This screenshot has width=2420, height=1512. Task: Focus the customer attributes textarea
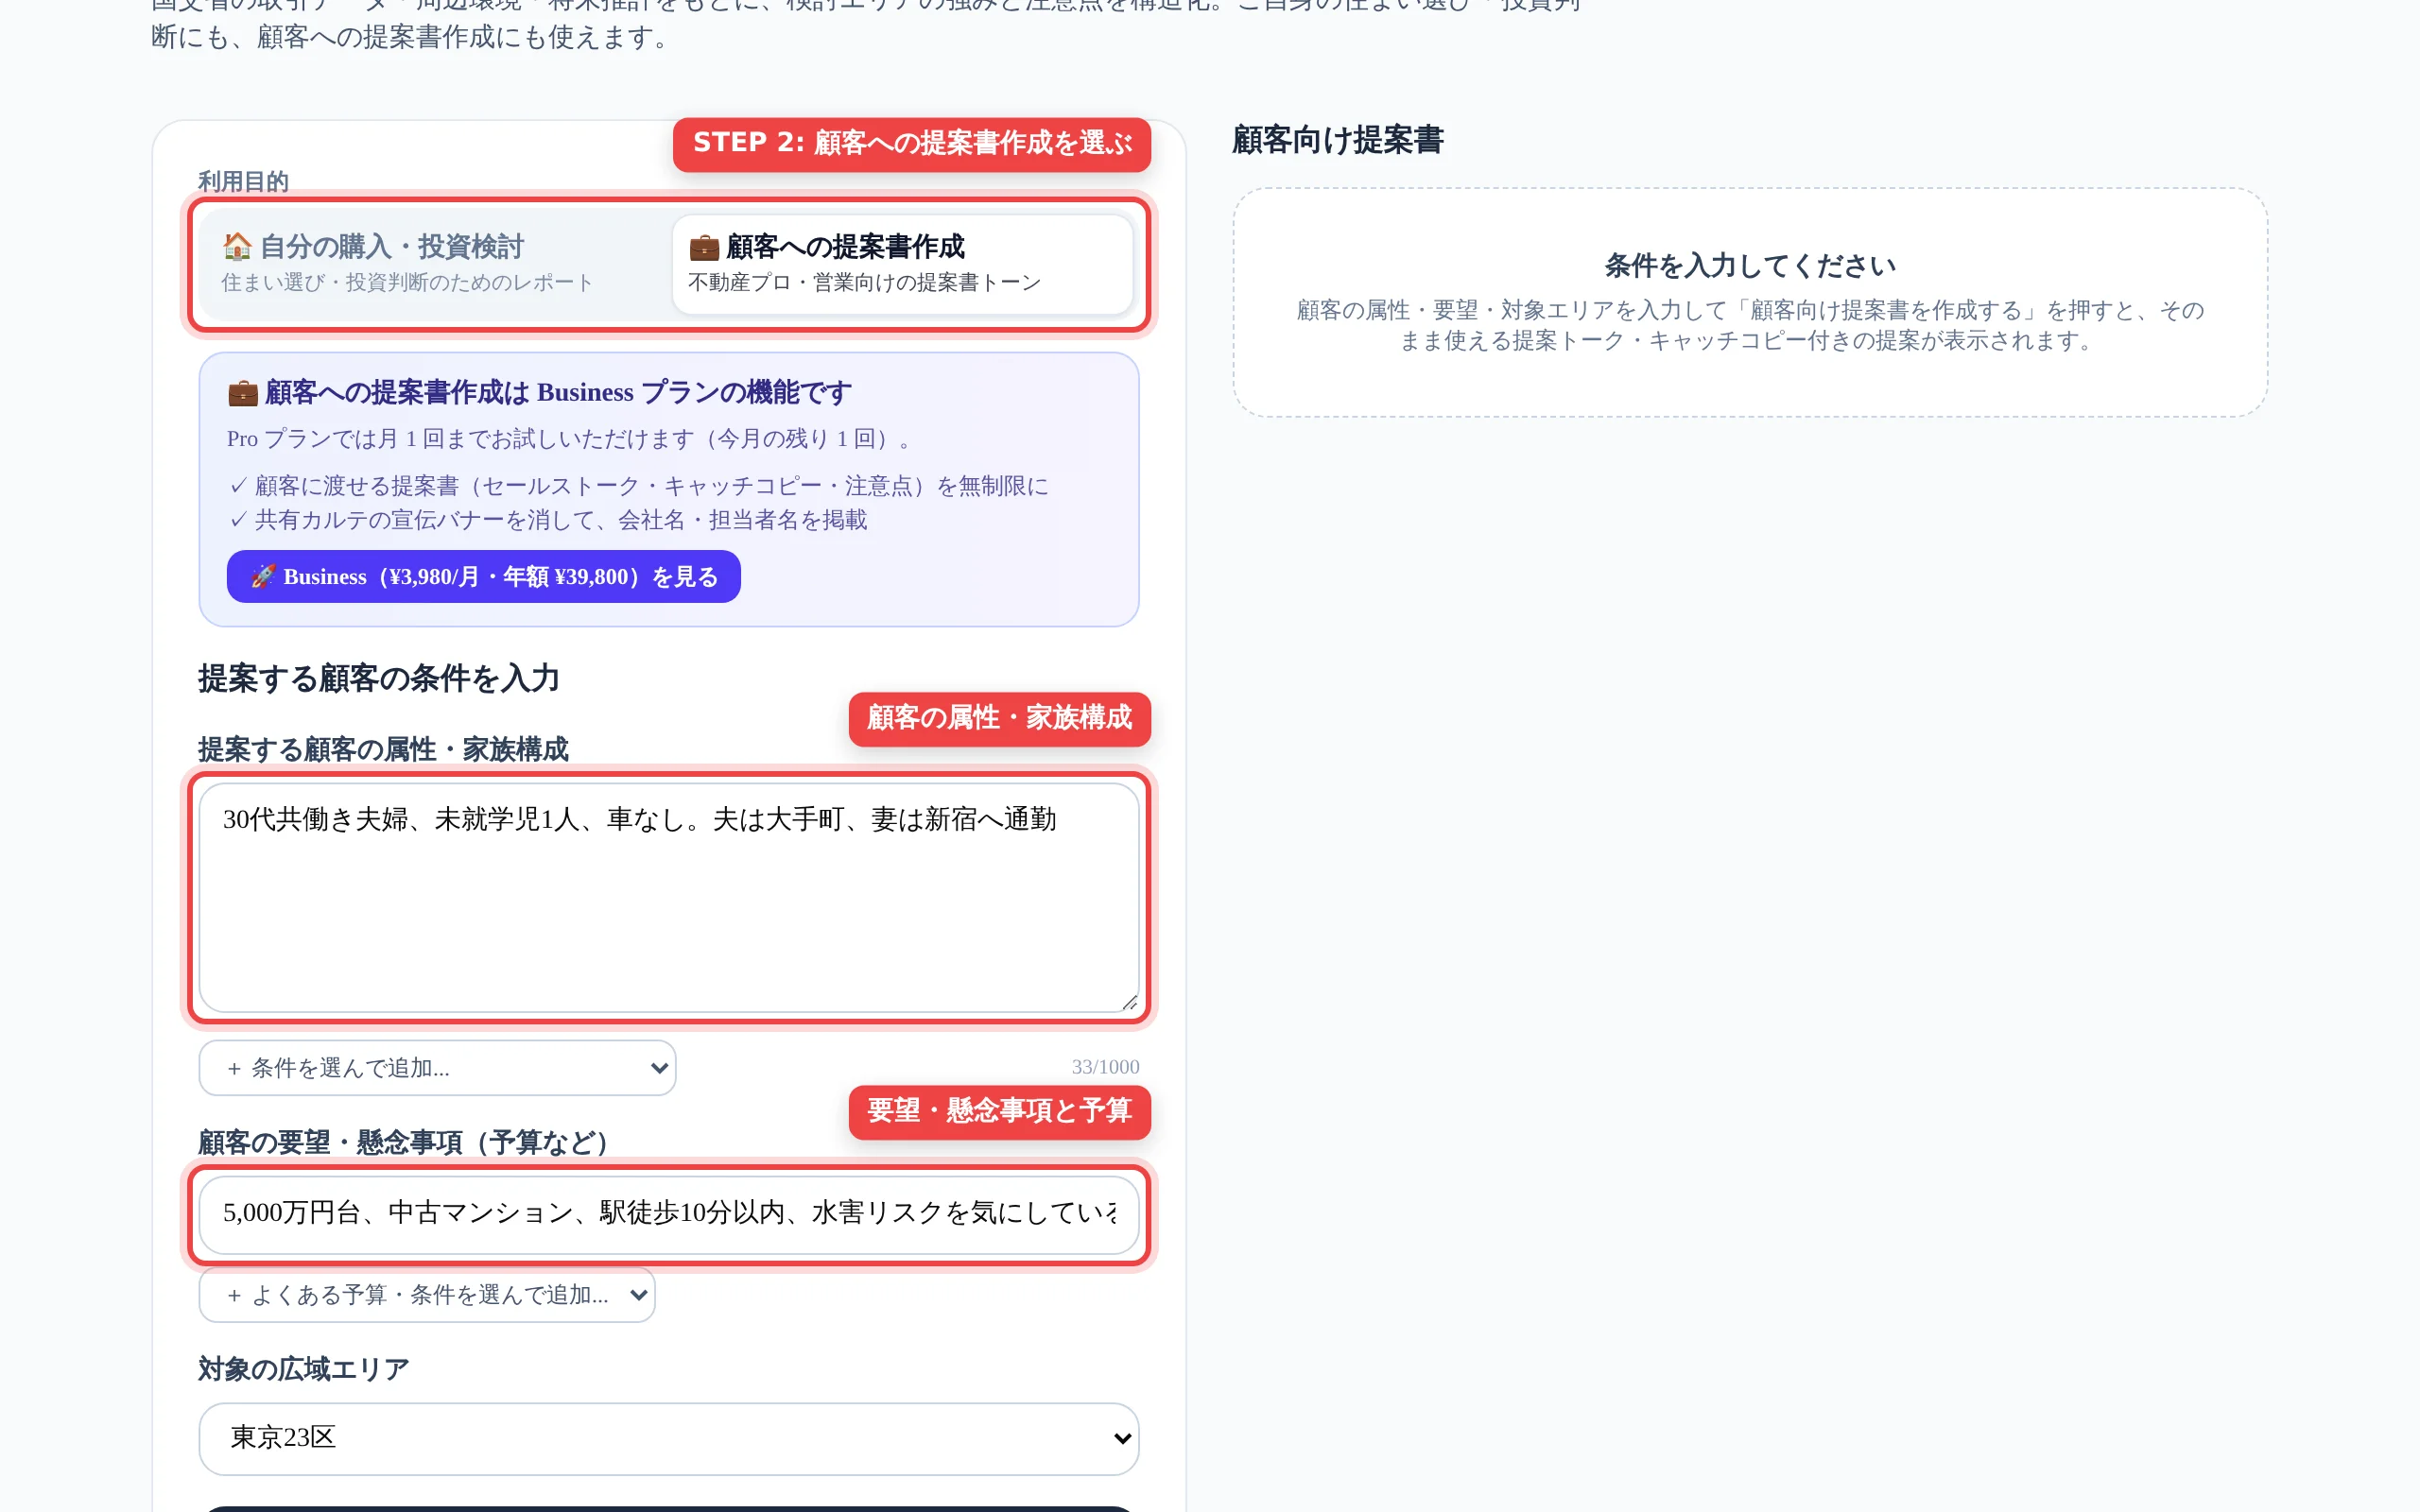pyautogui.click(x=668, y=897)
